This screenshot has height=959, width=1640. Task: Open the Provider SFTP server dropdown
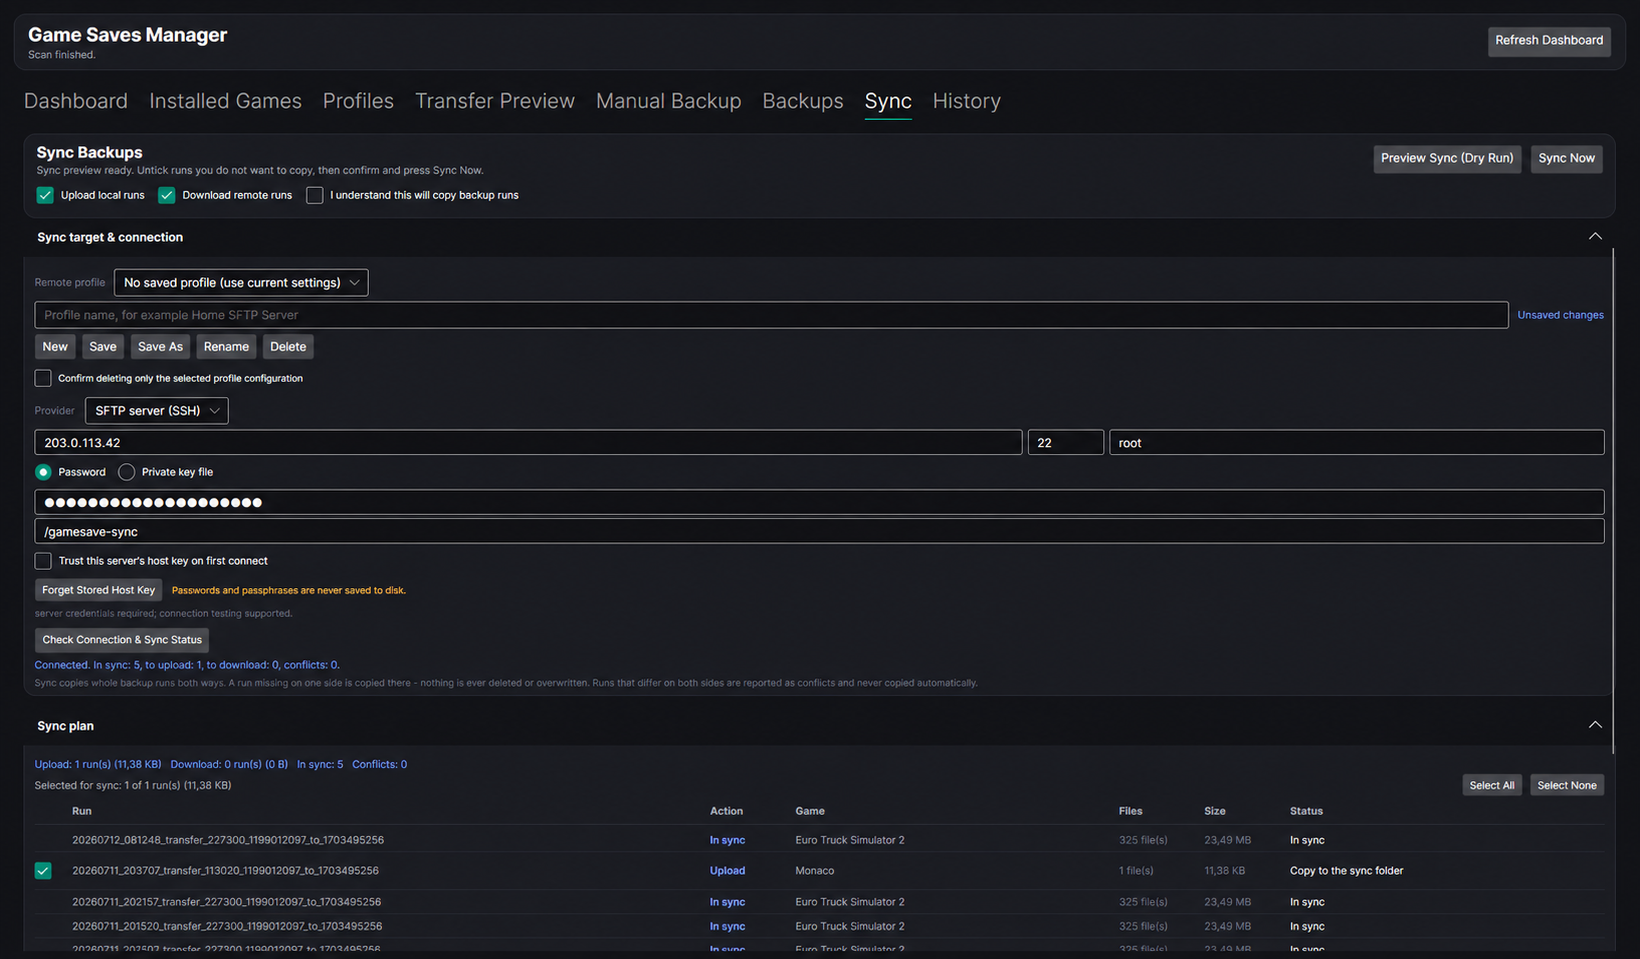[157, 411]
